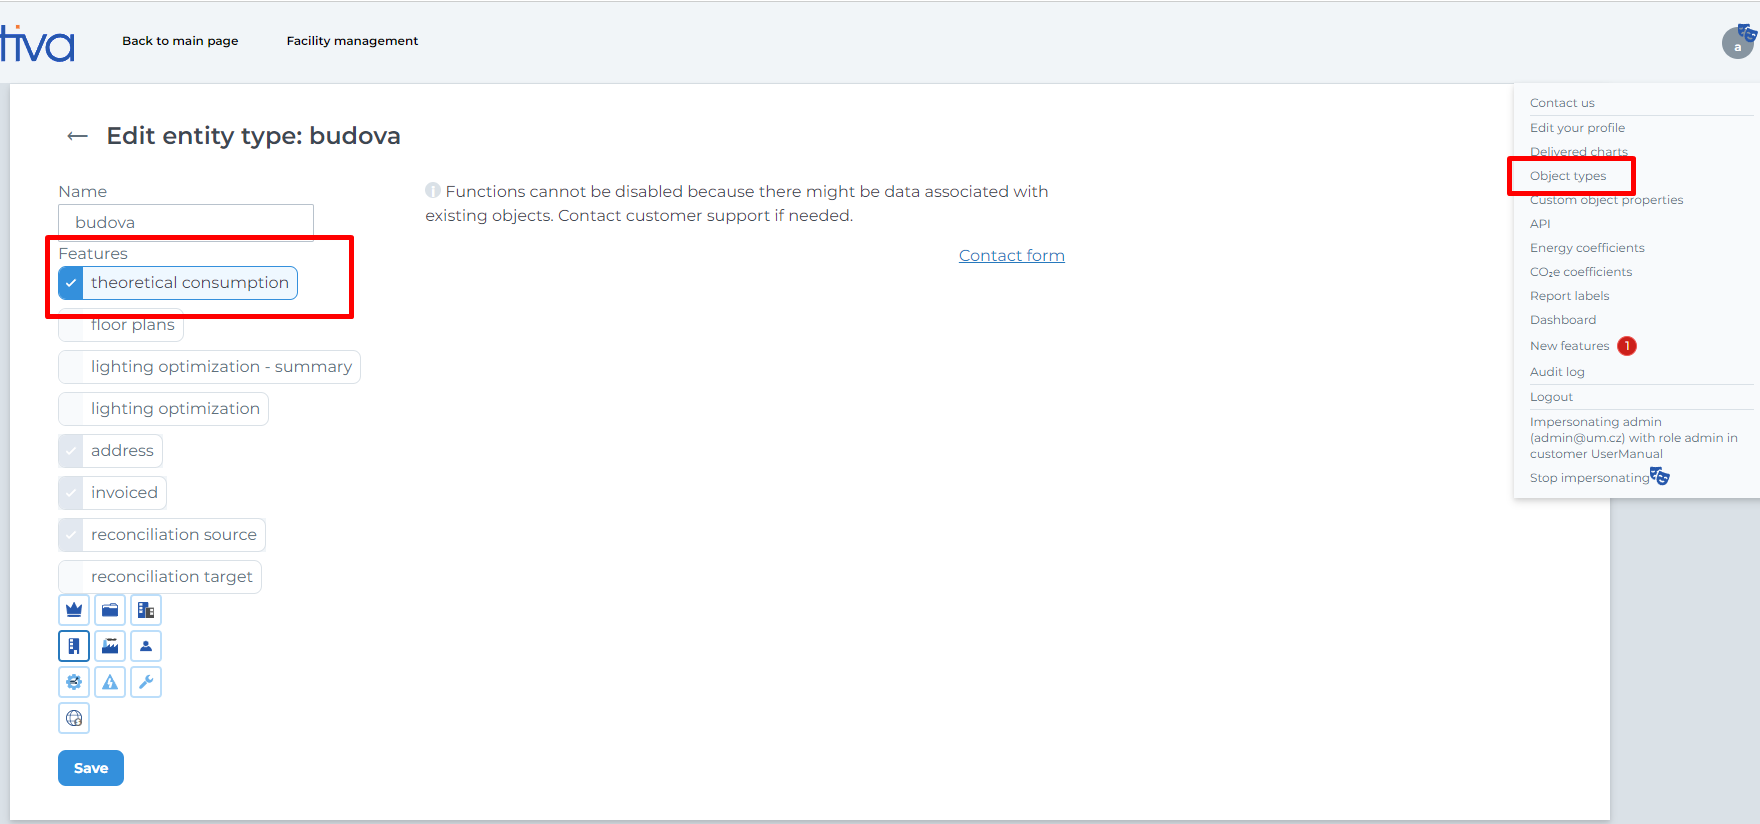This screenshot has width=1760, height=824.
Task: Open Object types from user menu
Action: [1567, 176]
